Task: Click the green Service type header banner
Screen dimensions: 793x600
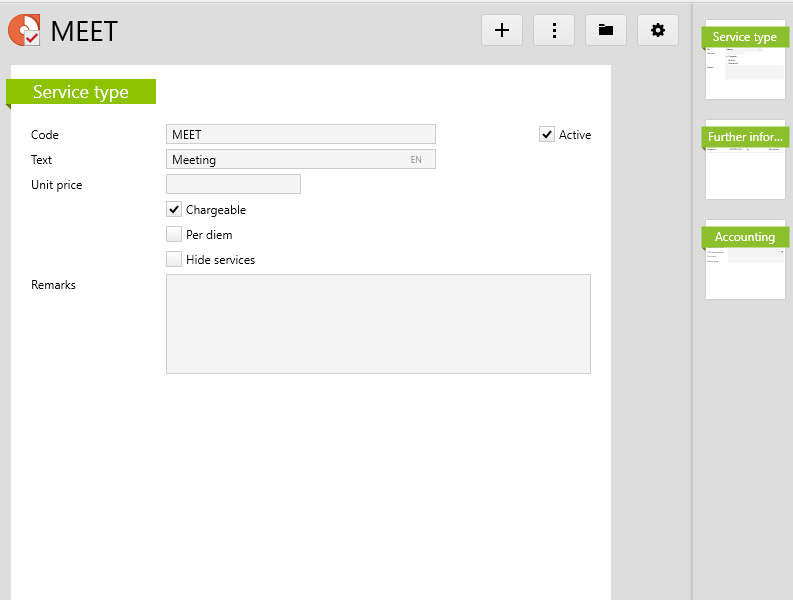Action: tap(81, 92)
